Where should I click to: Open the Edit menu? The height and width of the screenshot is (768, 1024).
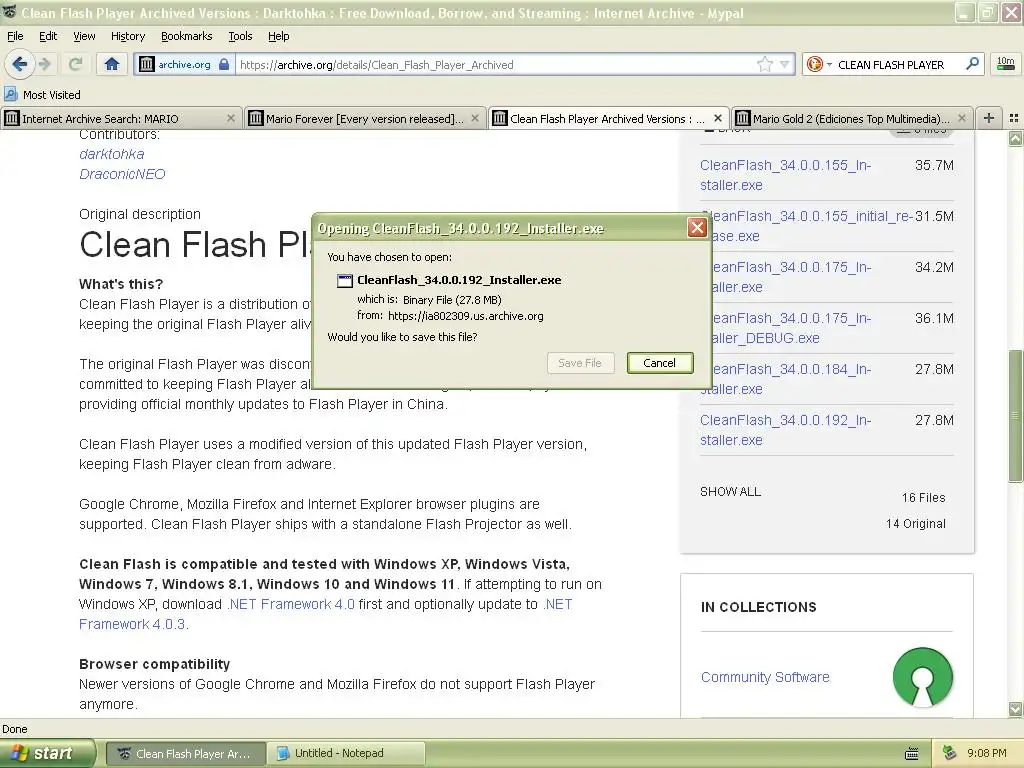click(48, 36)
